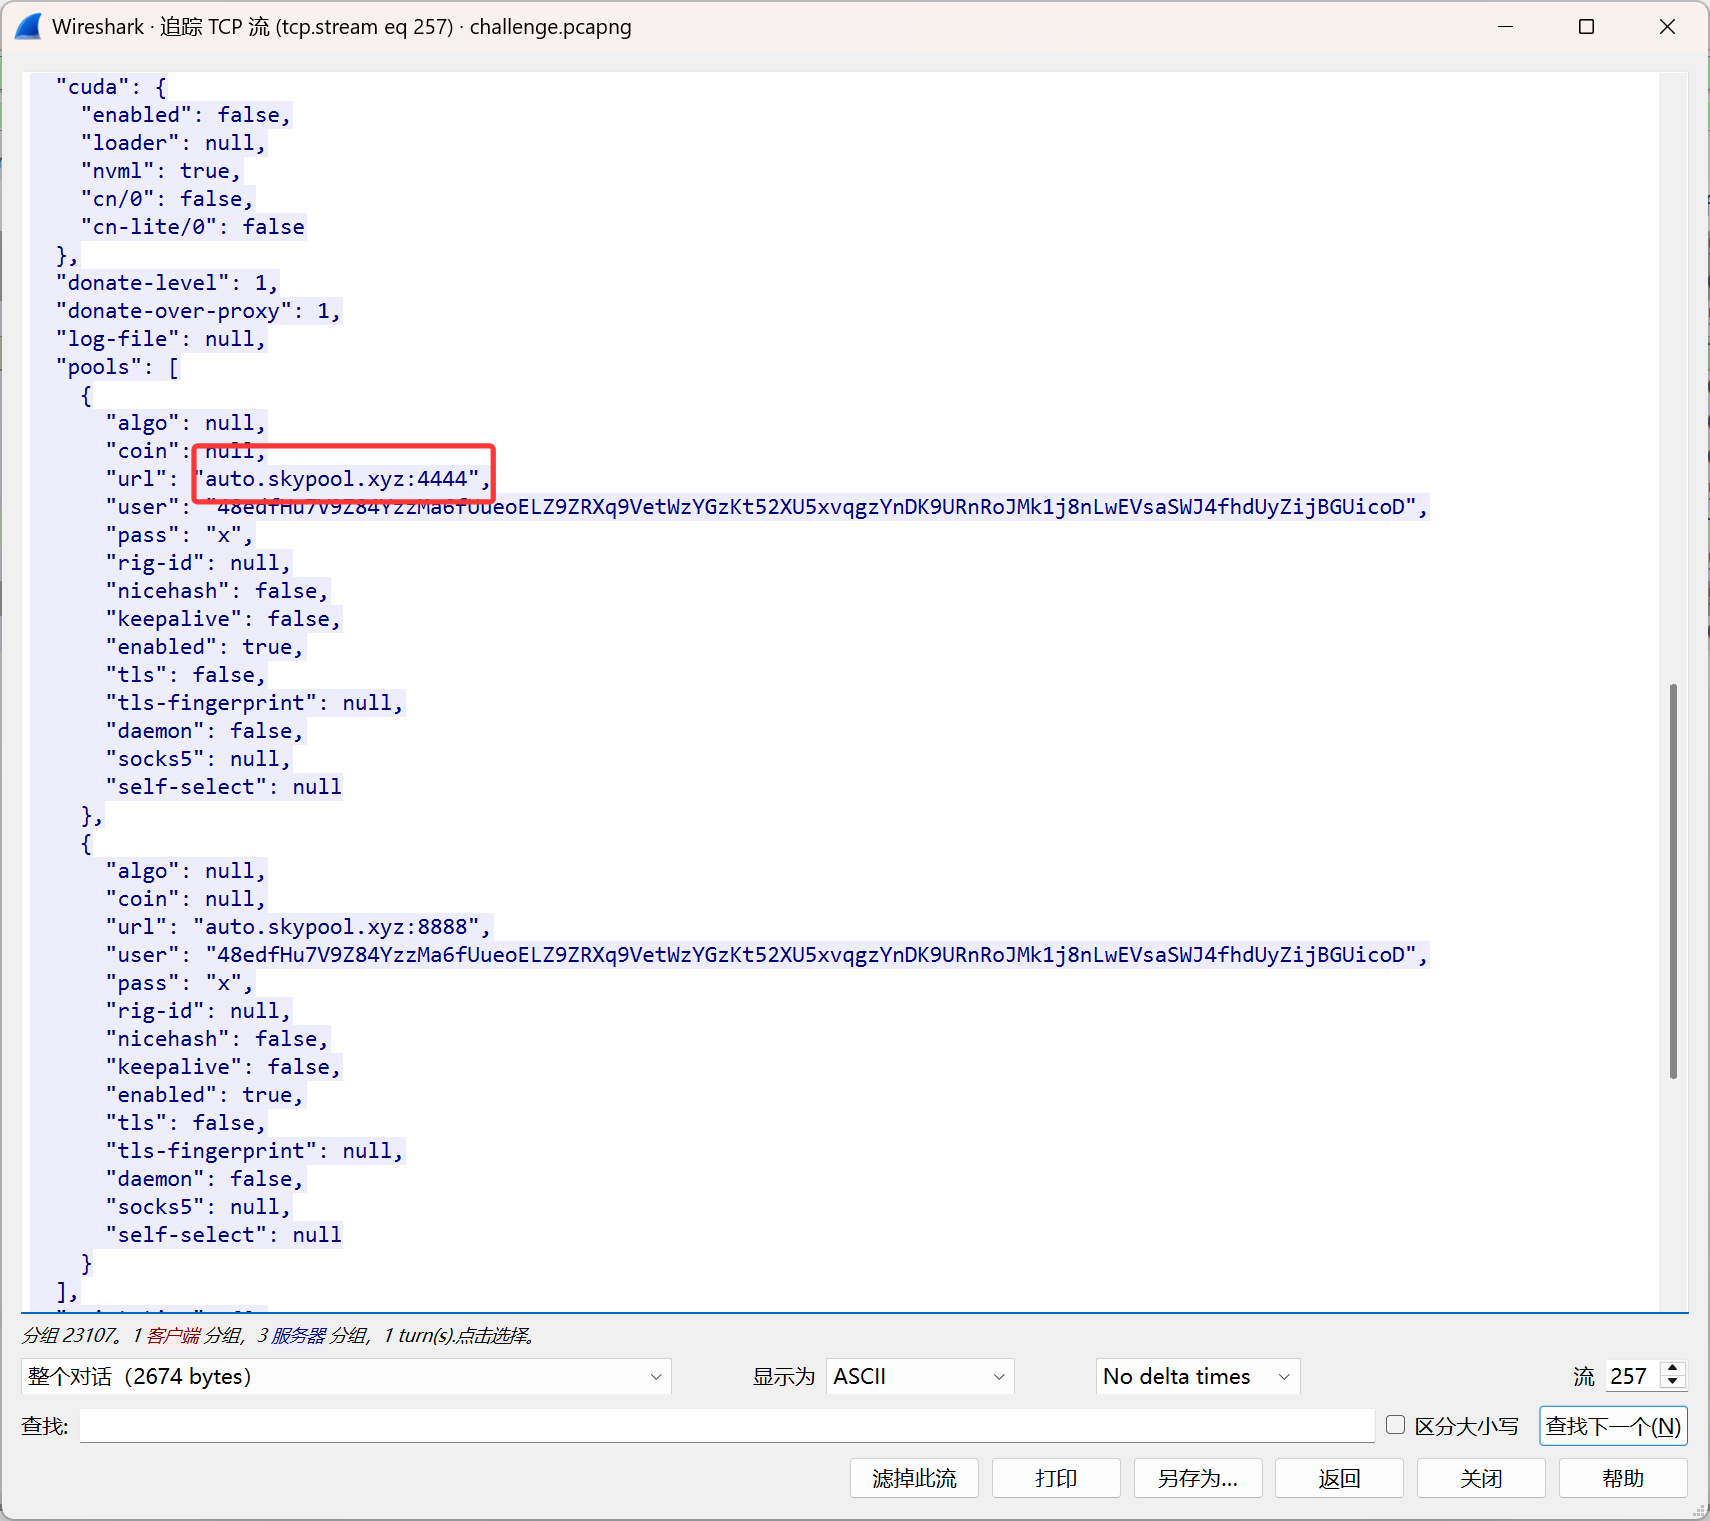This screenshot has height=1521, width=1710.
Task: Click the 打印 button
Action: tap(1056, 1478)
